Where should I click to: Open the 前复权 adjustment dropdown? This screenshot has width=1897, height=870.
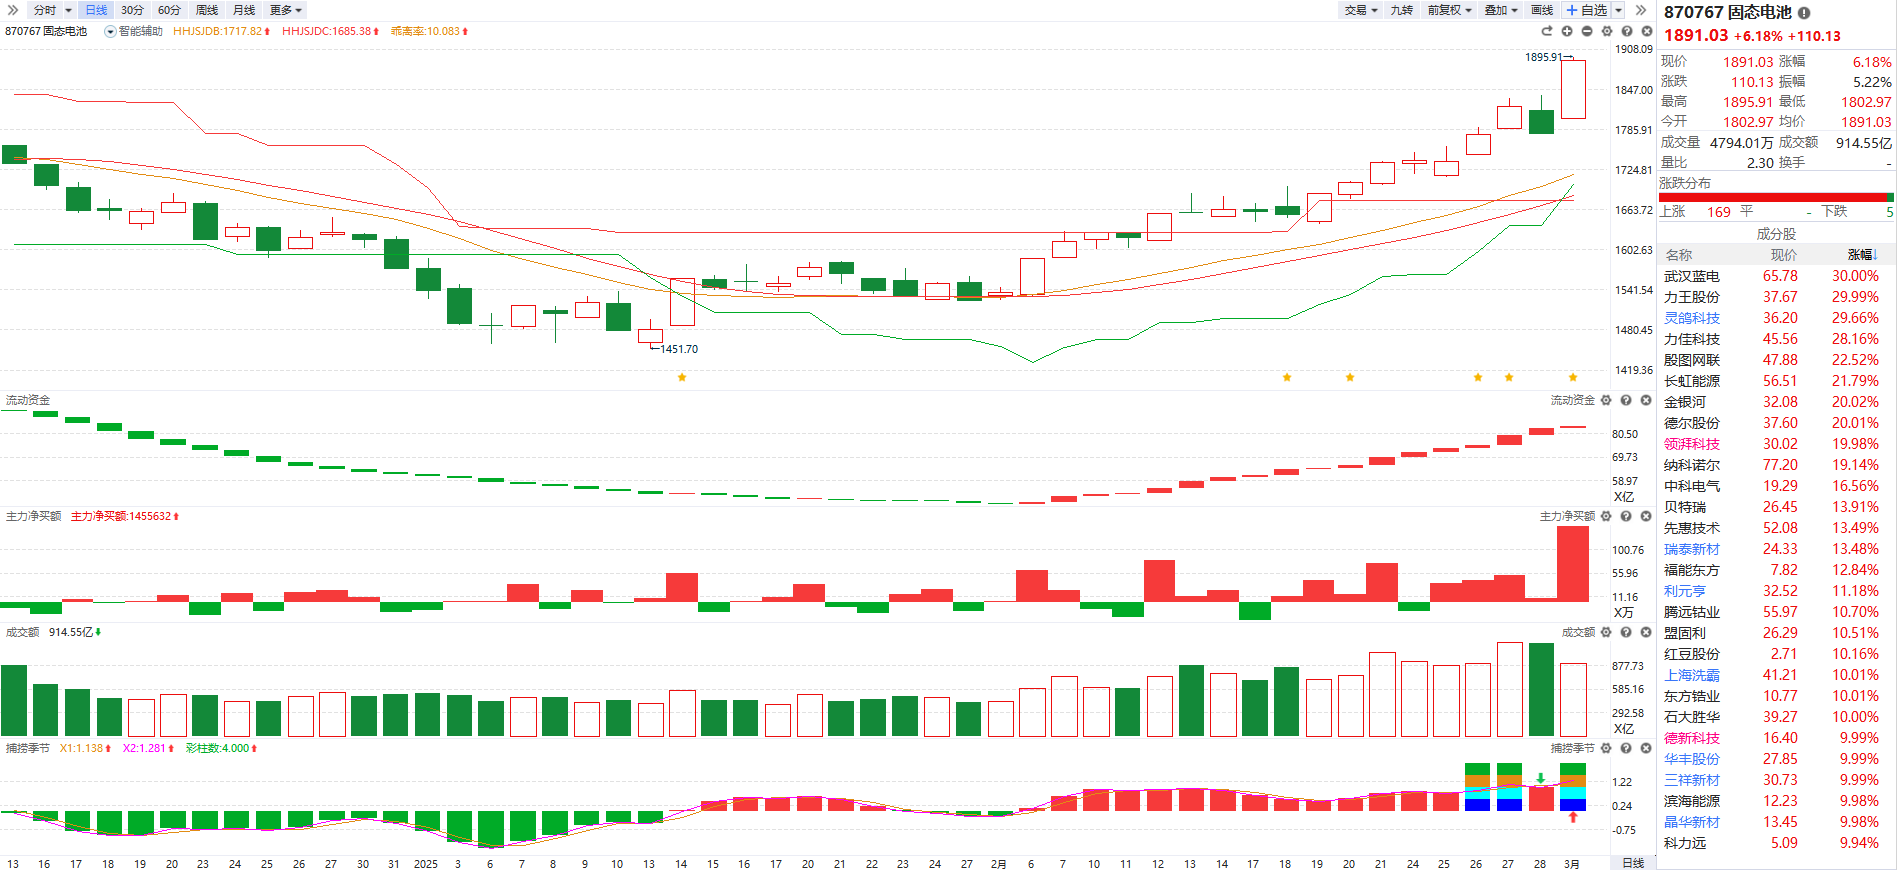tap(1449, 10)
